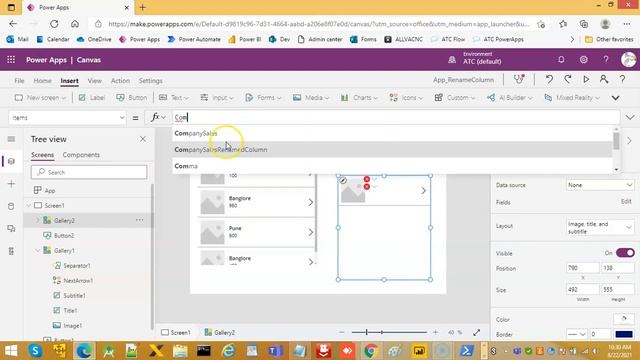Zoom in with the plus icon
Image resolution: width=640 pixels, height=360 pixels.
pos(436,332)
